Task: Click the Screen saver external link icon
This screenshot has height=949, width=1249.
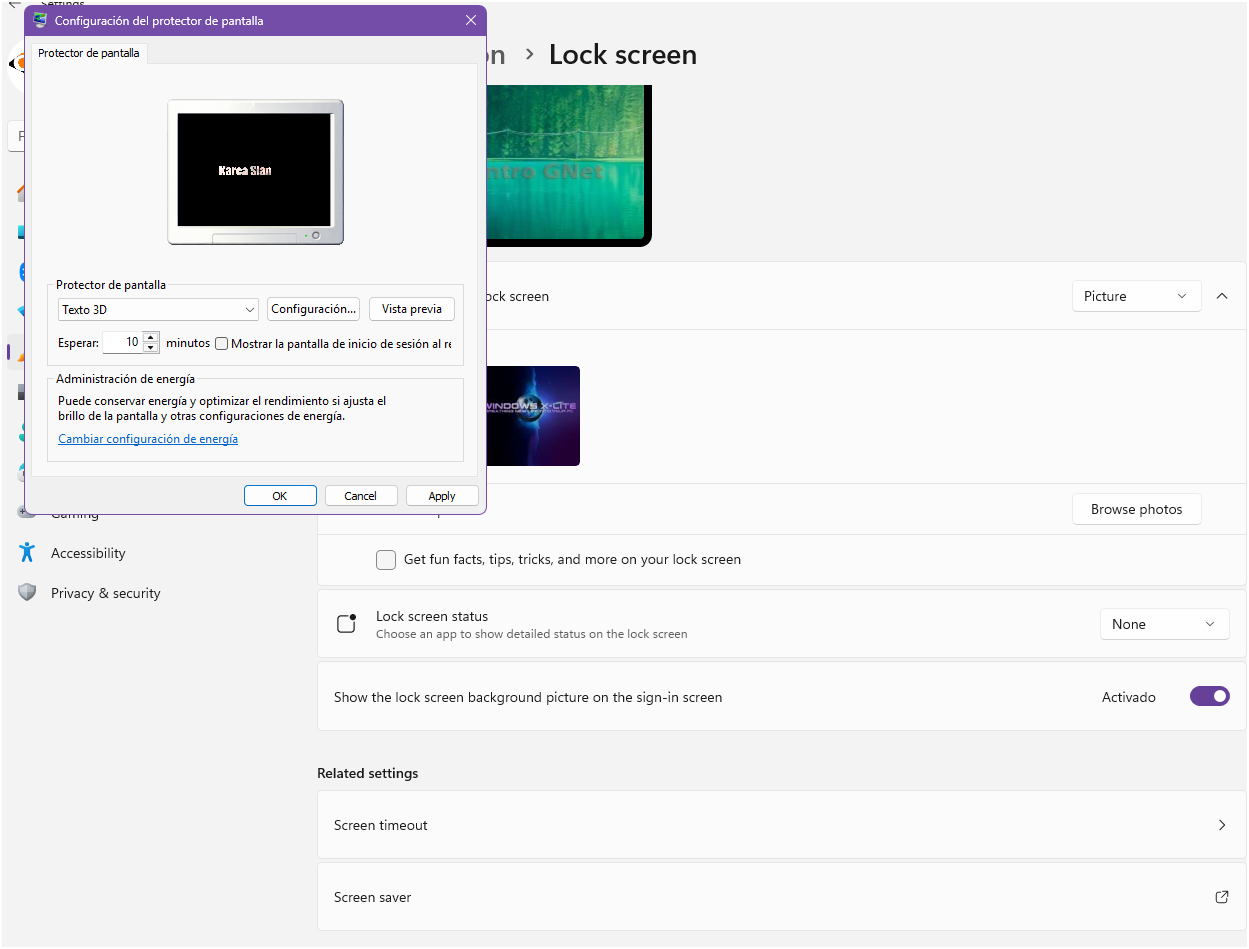Action: click(1221, 897)
